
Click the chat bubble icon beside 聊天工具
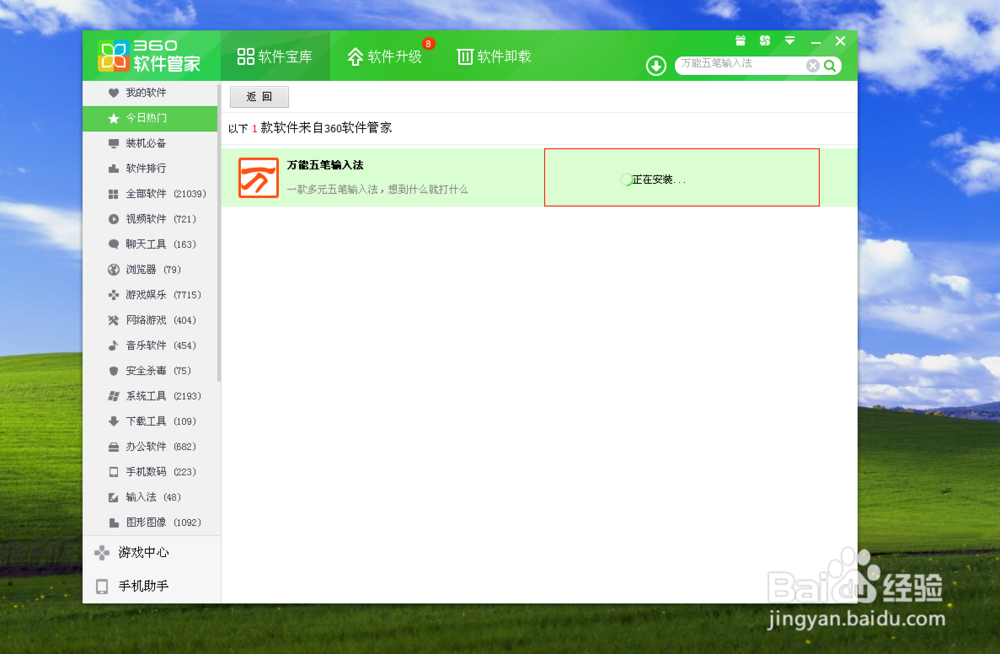(114, 244)
